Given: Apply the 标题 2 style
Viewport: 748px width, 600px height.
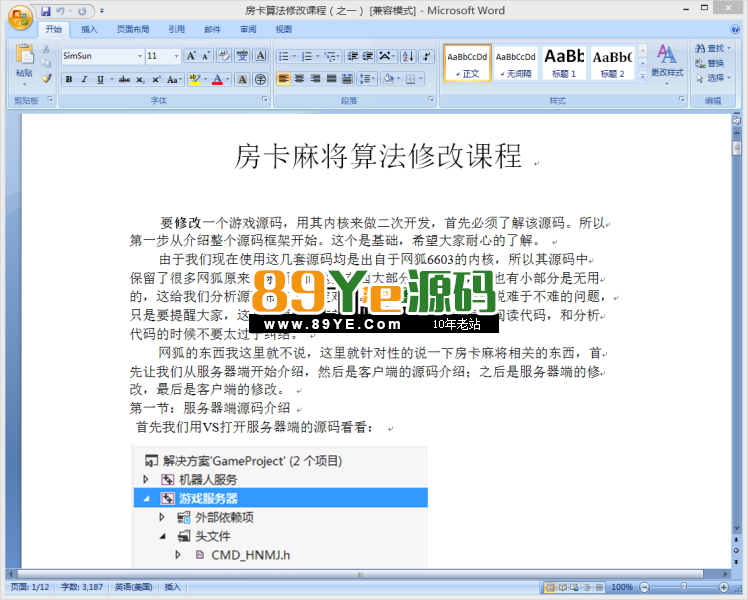Looking at the screenshot, I should tap(613, 63).
